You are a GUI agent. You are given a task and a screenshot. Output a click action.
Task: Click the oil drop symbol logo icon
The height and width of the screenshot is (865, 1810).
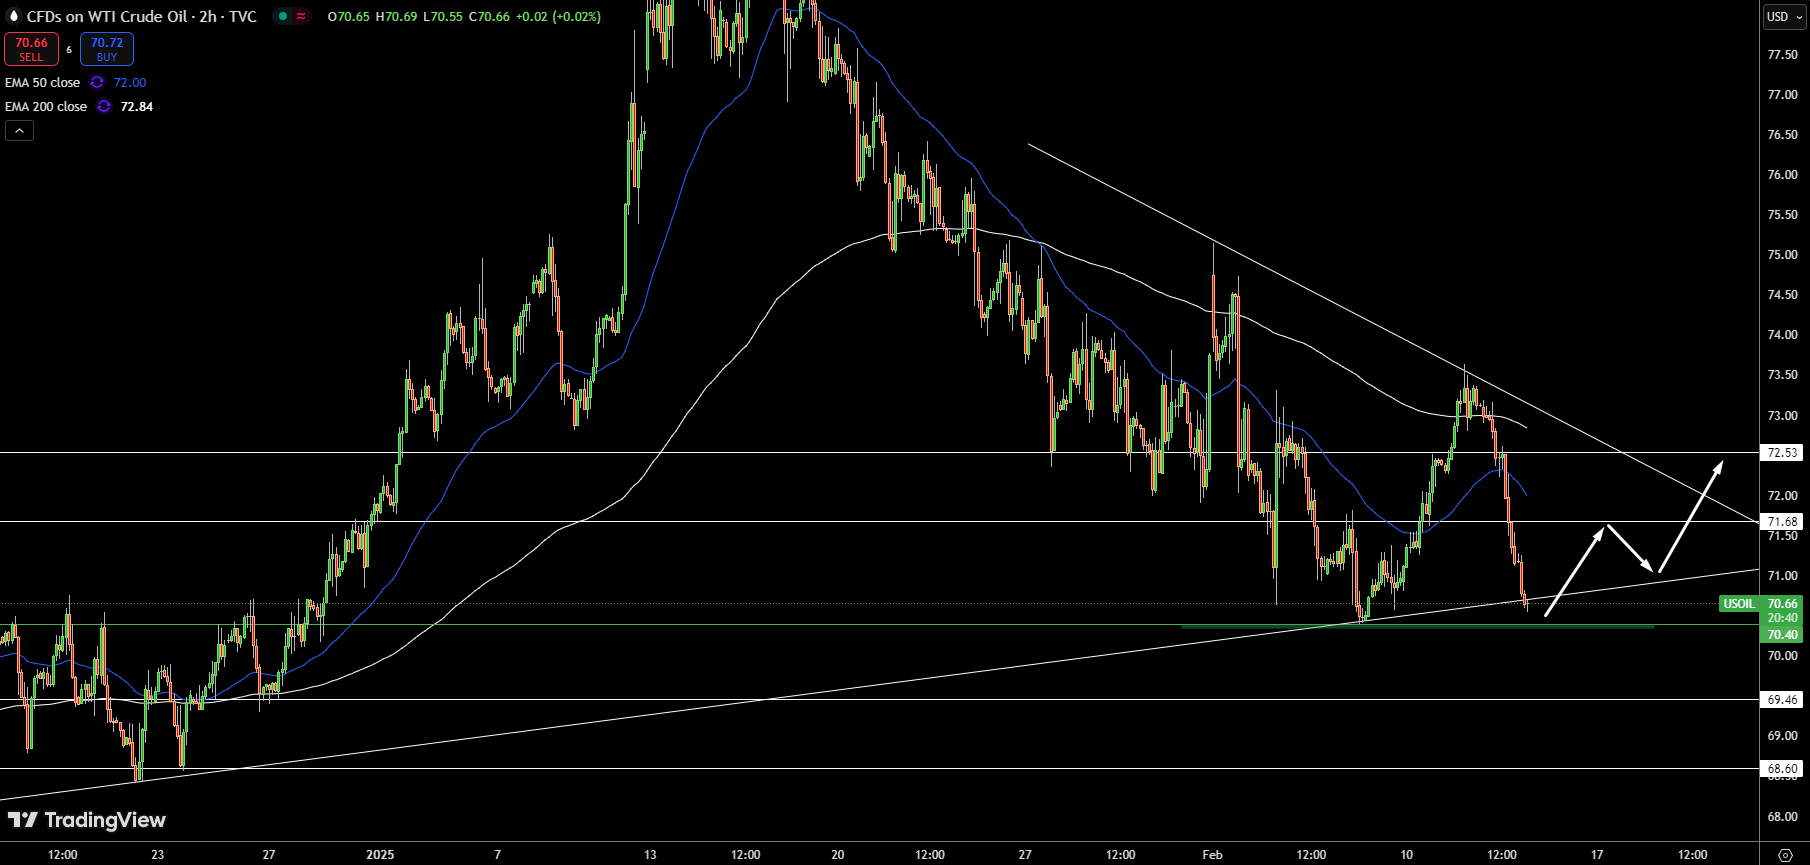click(x=13, y=16)
